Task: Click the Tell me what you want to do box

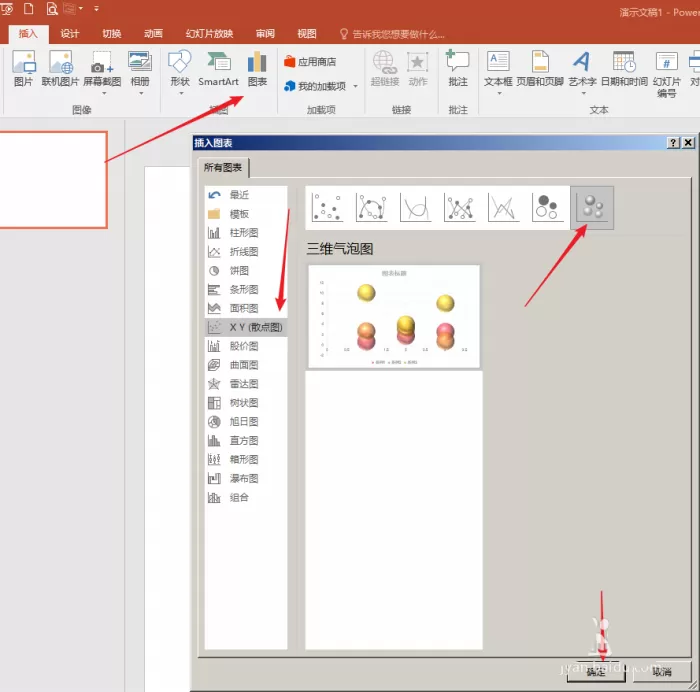Action: 392,34
